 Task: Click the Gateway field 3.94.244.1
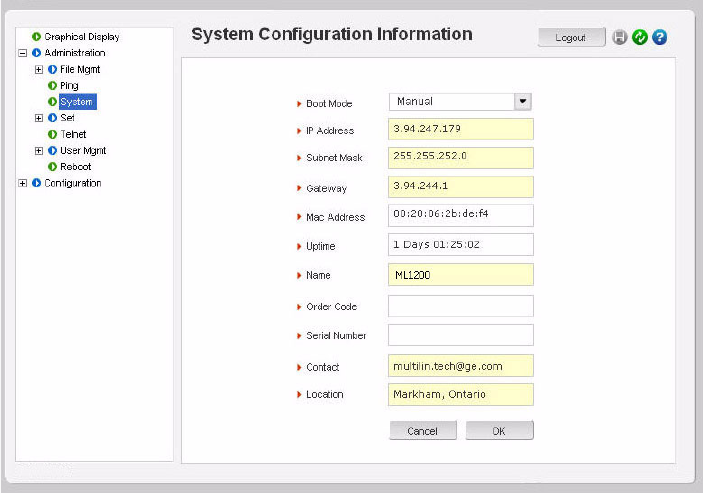coord(461,187)
